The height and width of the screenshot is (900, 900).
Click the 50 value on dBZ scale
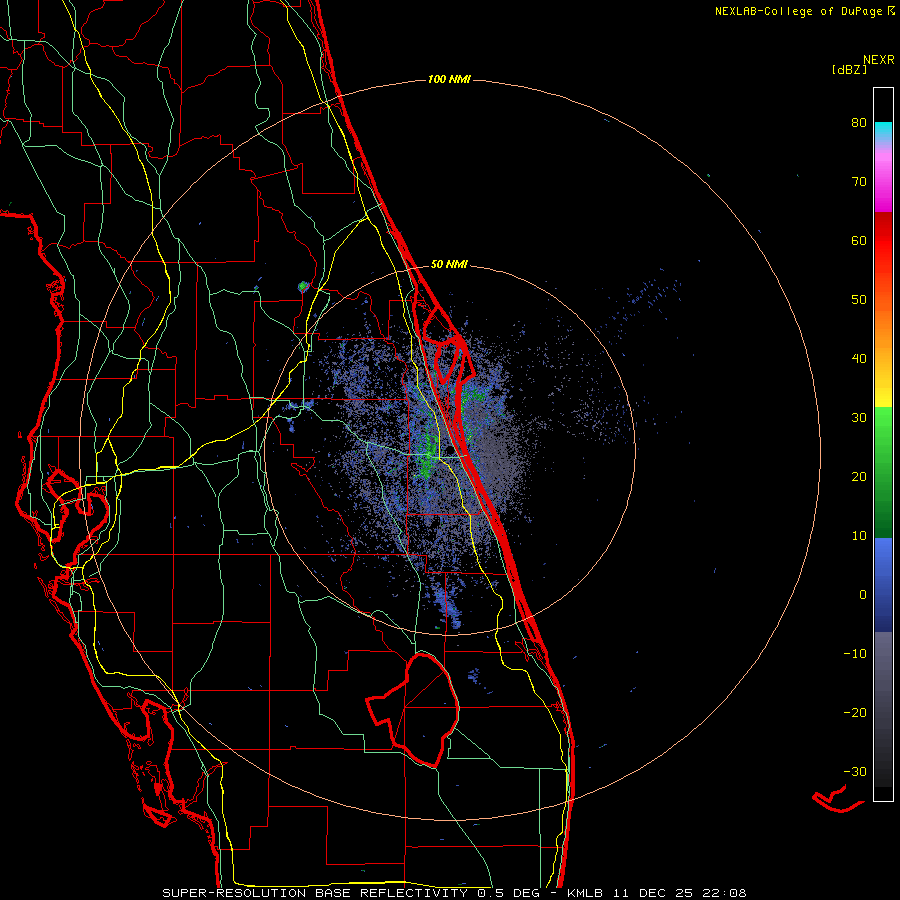pos(859,300)
